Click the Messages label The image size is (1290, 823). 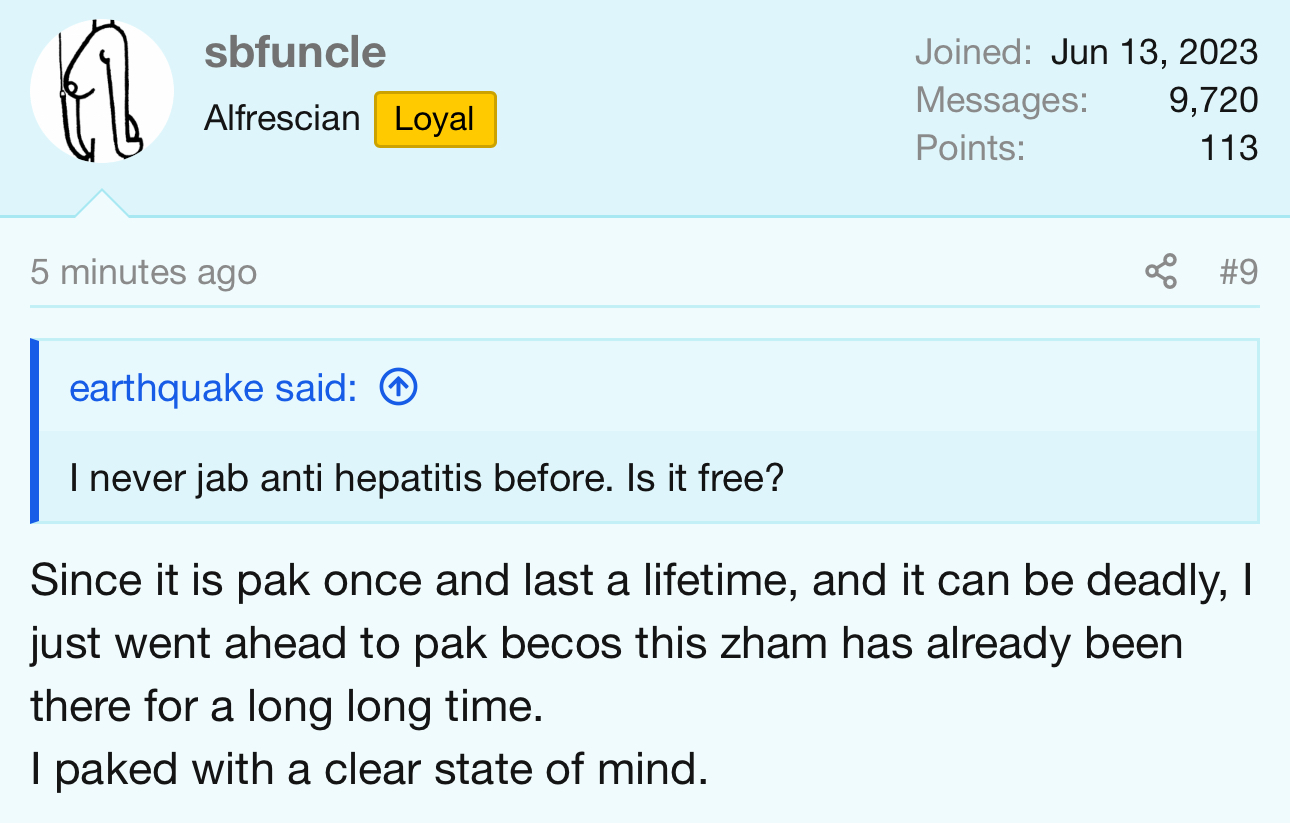pos(1001,100)
